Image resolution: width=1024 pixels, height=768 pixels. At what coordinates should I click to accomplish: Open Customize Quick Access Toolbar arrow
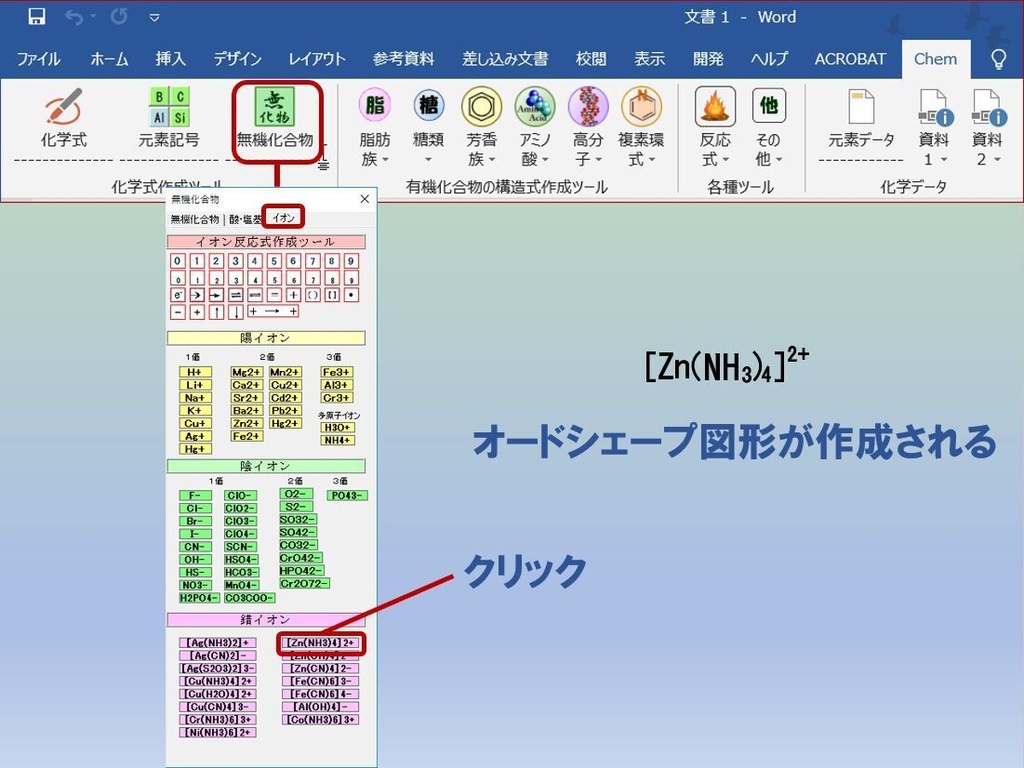pyautogui.click(x=155, y=18)
